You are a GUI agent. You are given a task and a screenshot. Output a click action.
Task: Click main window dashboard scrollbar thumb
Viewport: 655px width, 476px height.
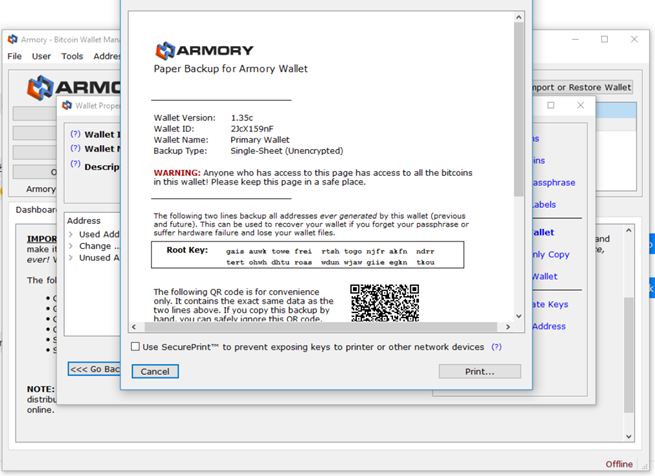(x=629, y=354)
